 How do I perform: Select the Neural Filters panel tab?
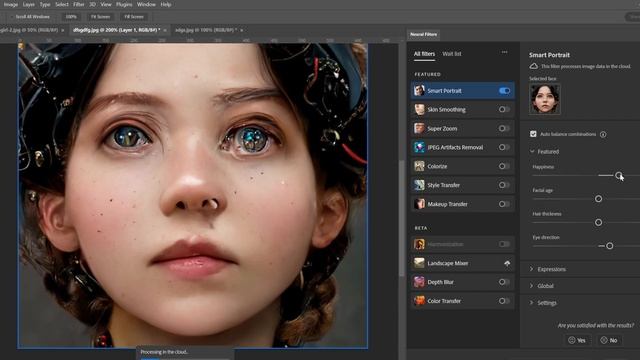click(x=423, y=34)
